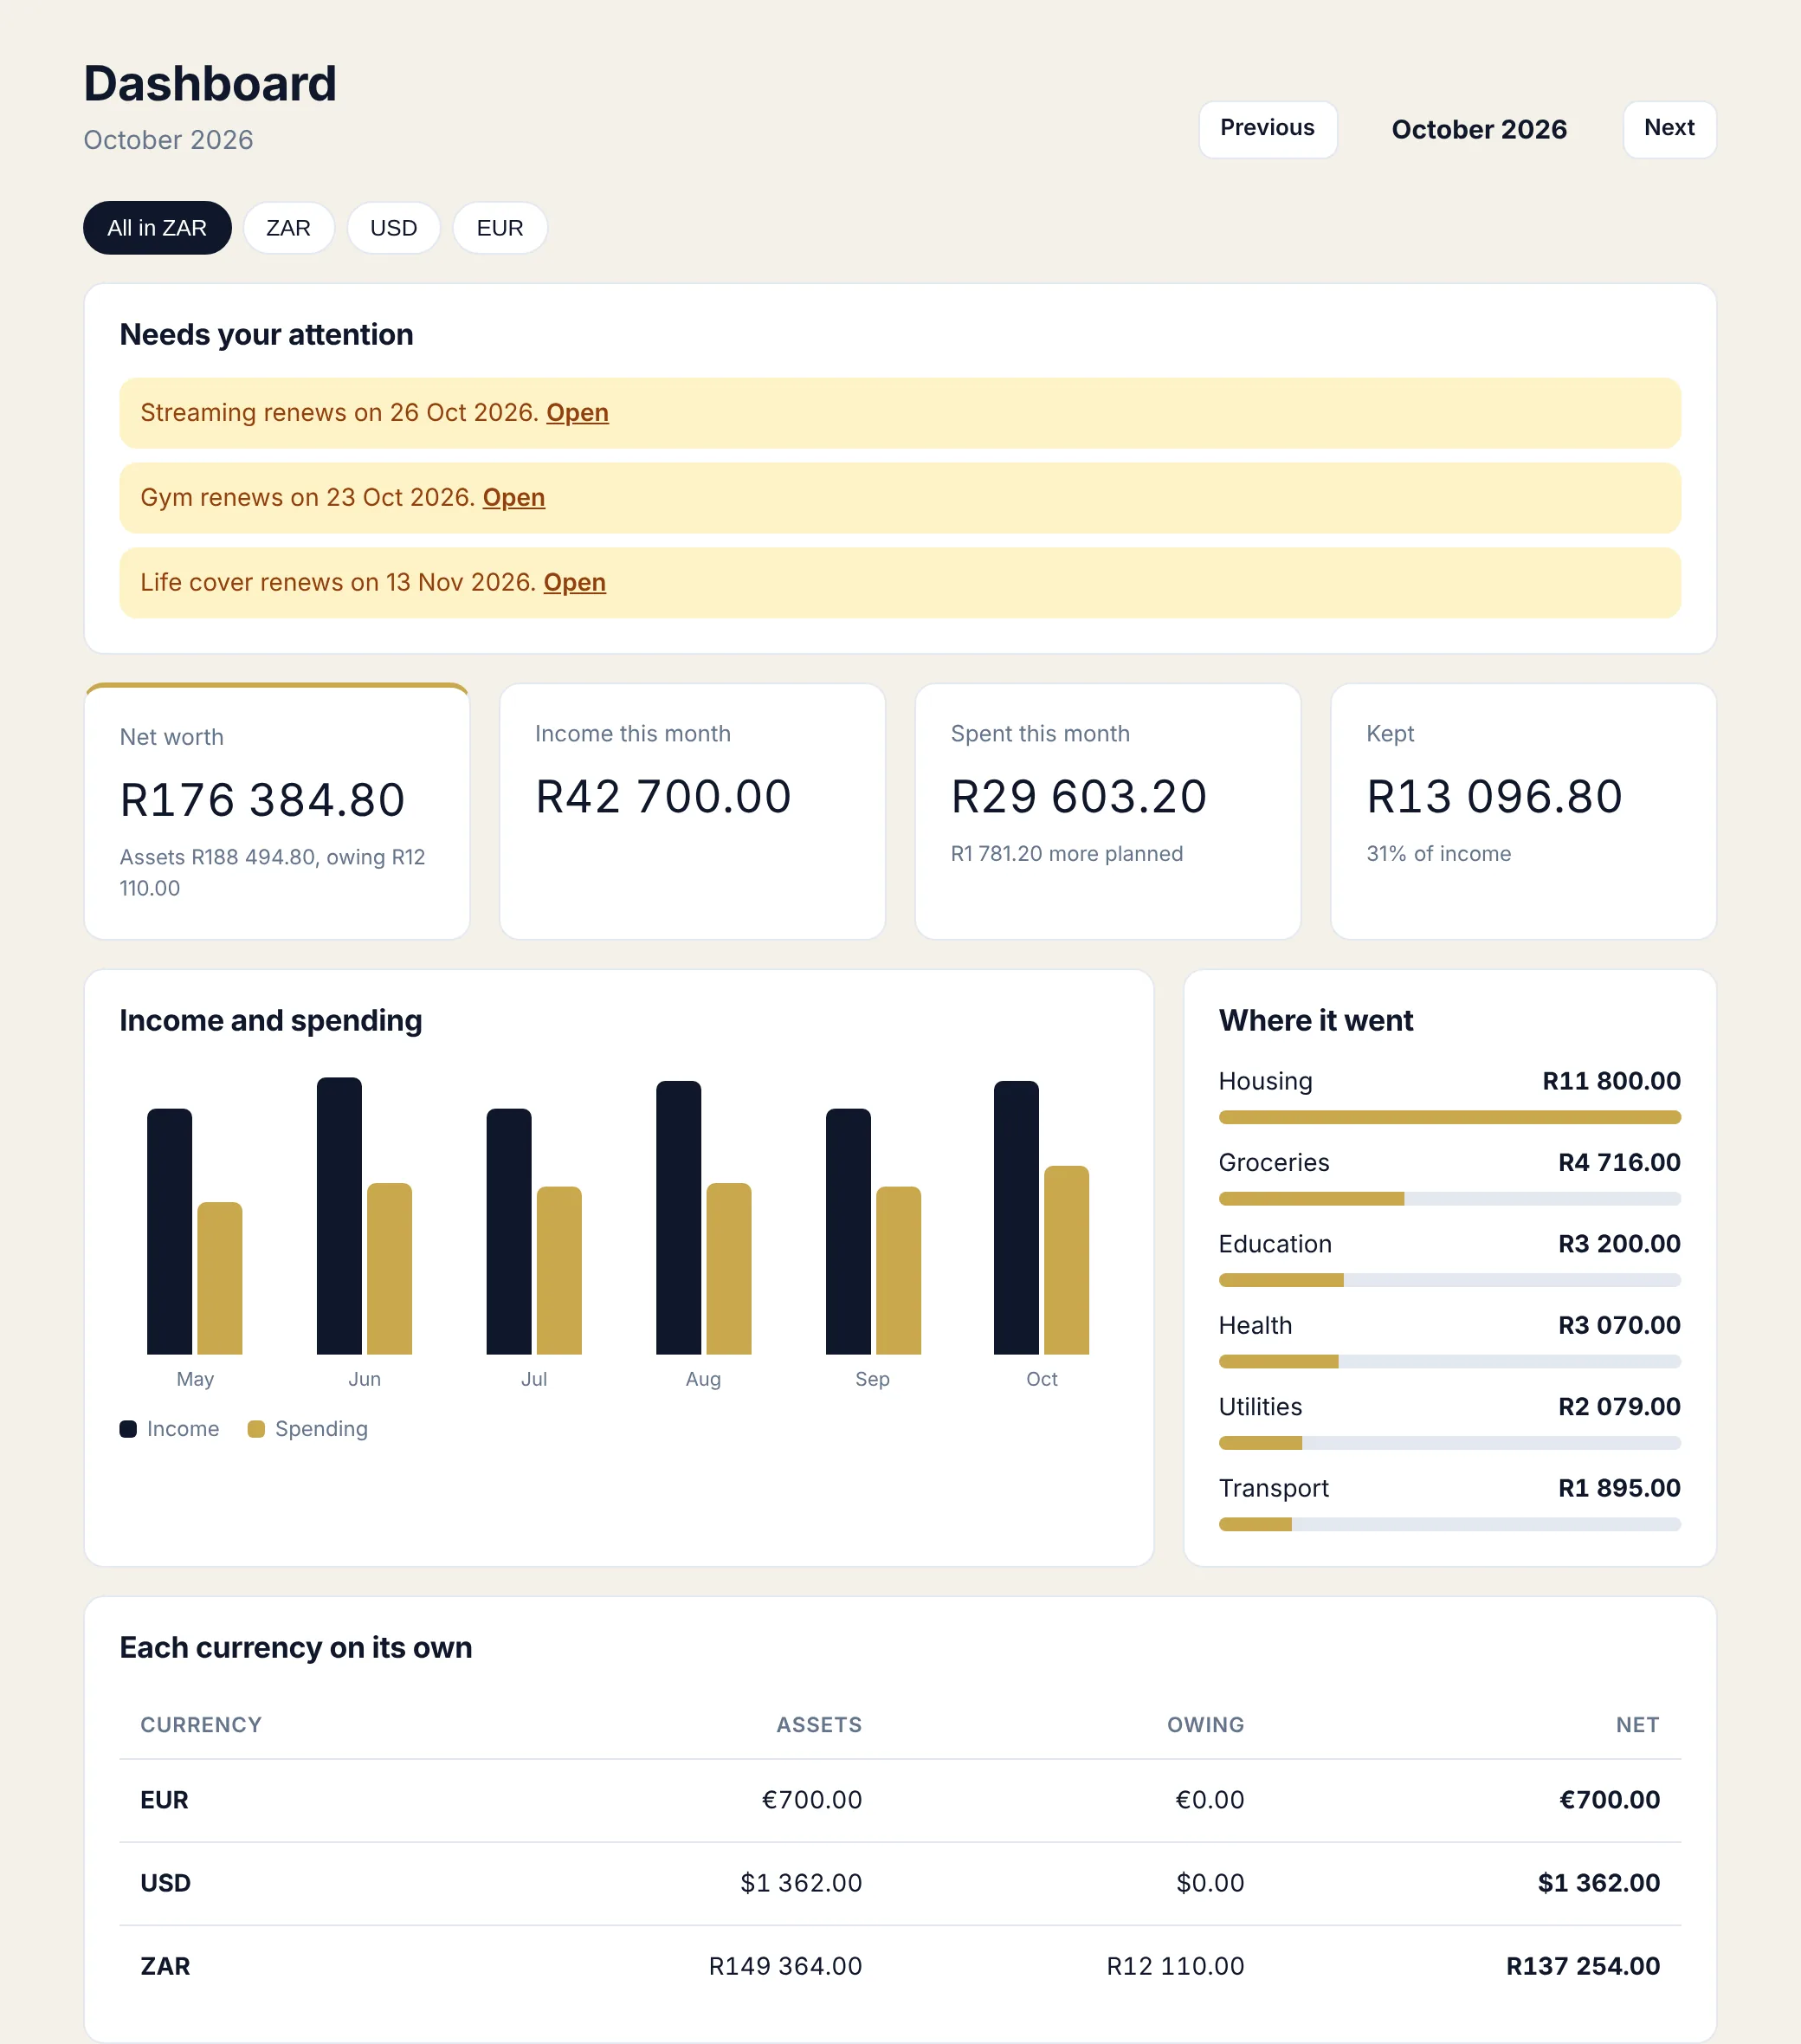Image resolution: width=1801 pixels, height=2044 pixels.
Task: Click the ASSETS column header
Action: click(819, 1725)
